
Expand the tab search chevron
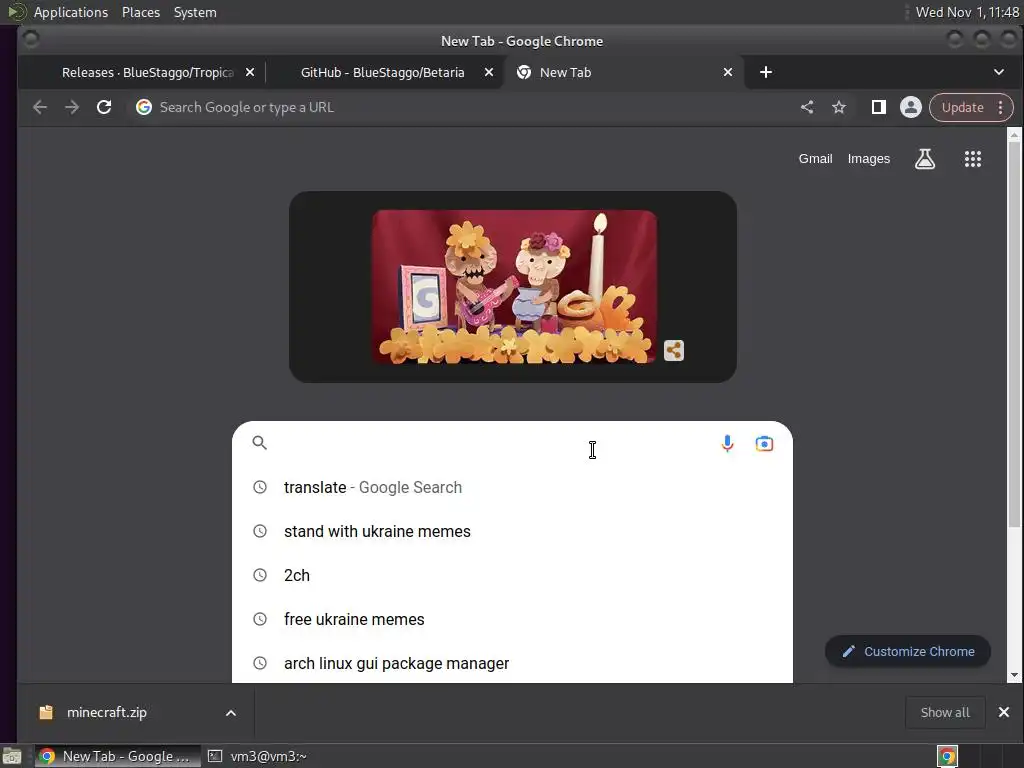point(999,72)
